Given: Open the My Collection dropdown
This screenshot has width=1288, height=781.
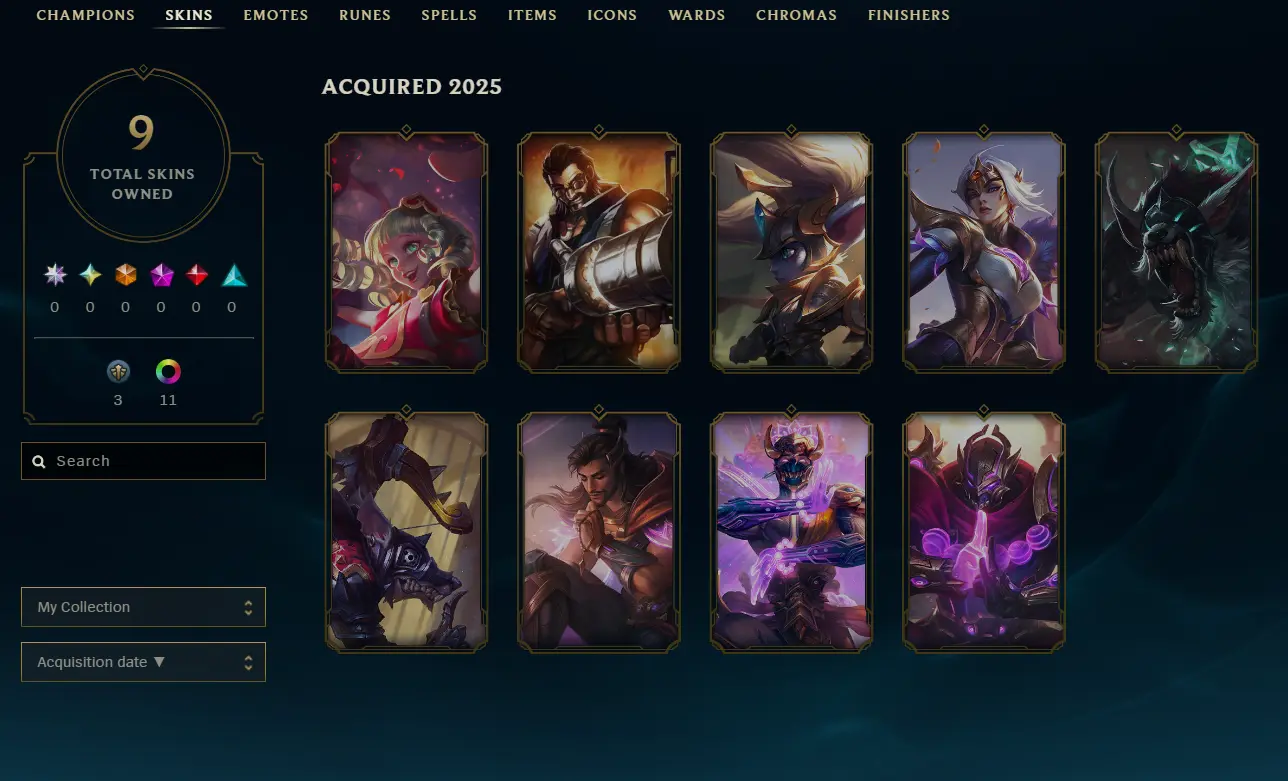Looking at the screenshot, I should click(143, 607).
